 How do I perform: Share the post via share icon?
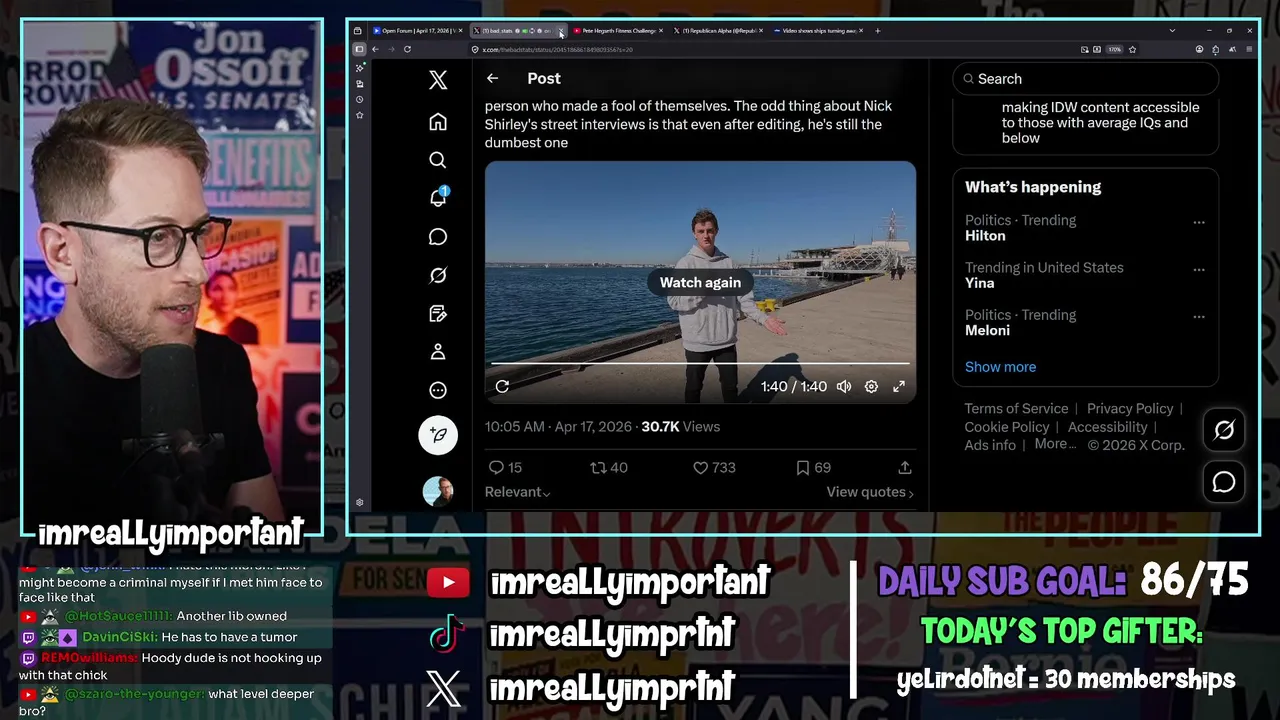point(905,467)
